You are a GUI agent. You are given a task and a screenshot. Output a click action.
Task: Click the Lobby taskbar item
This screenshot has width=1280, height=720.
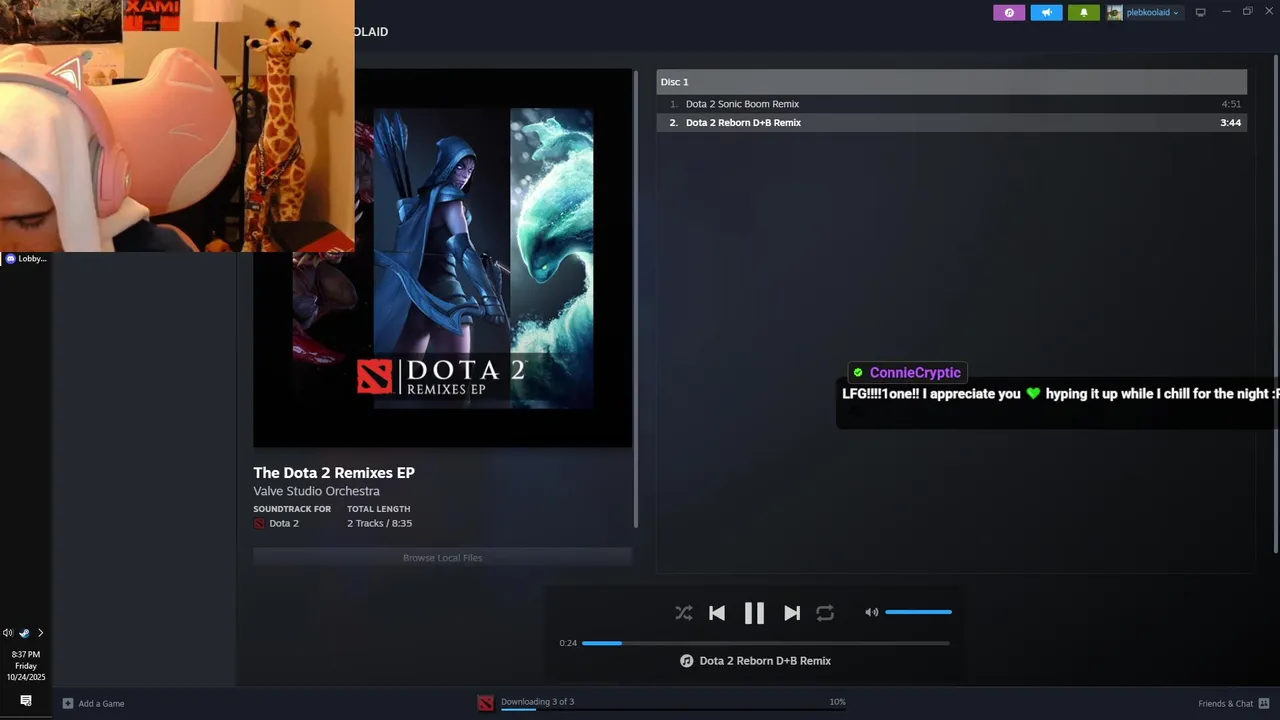coord(26,259)
